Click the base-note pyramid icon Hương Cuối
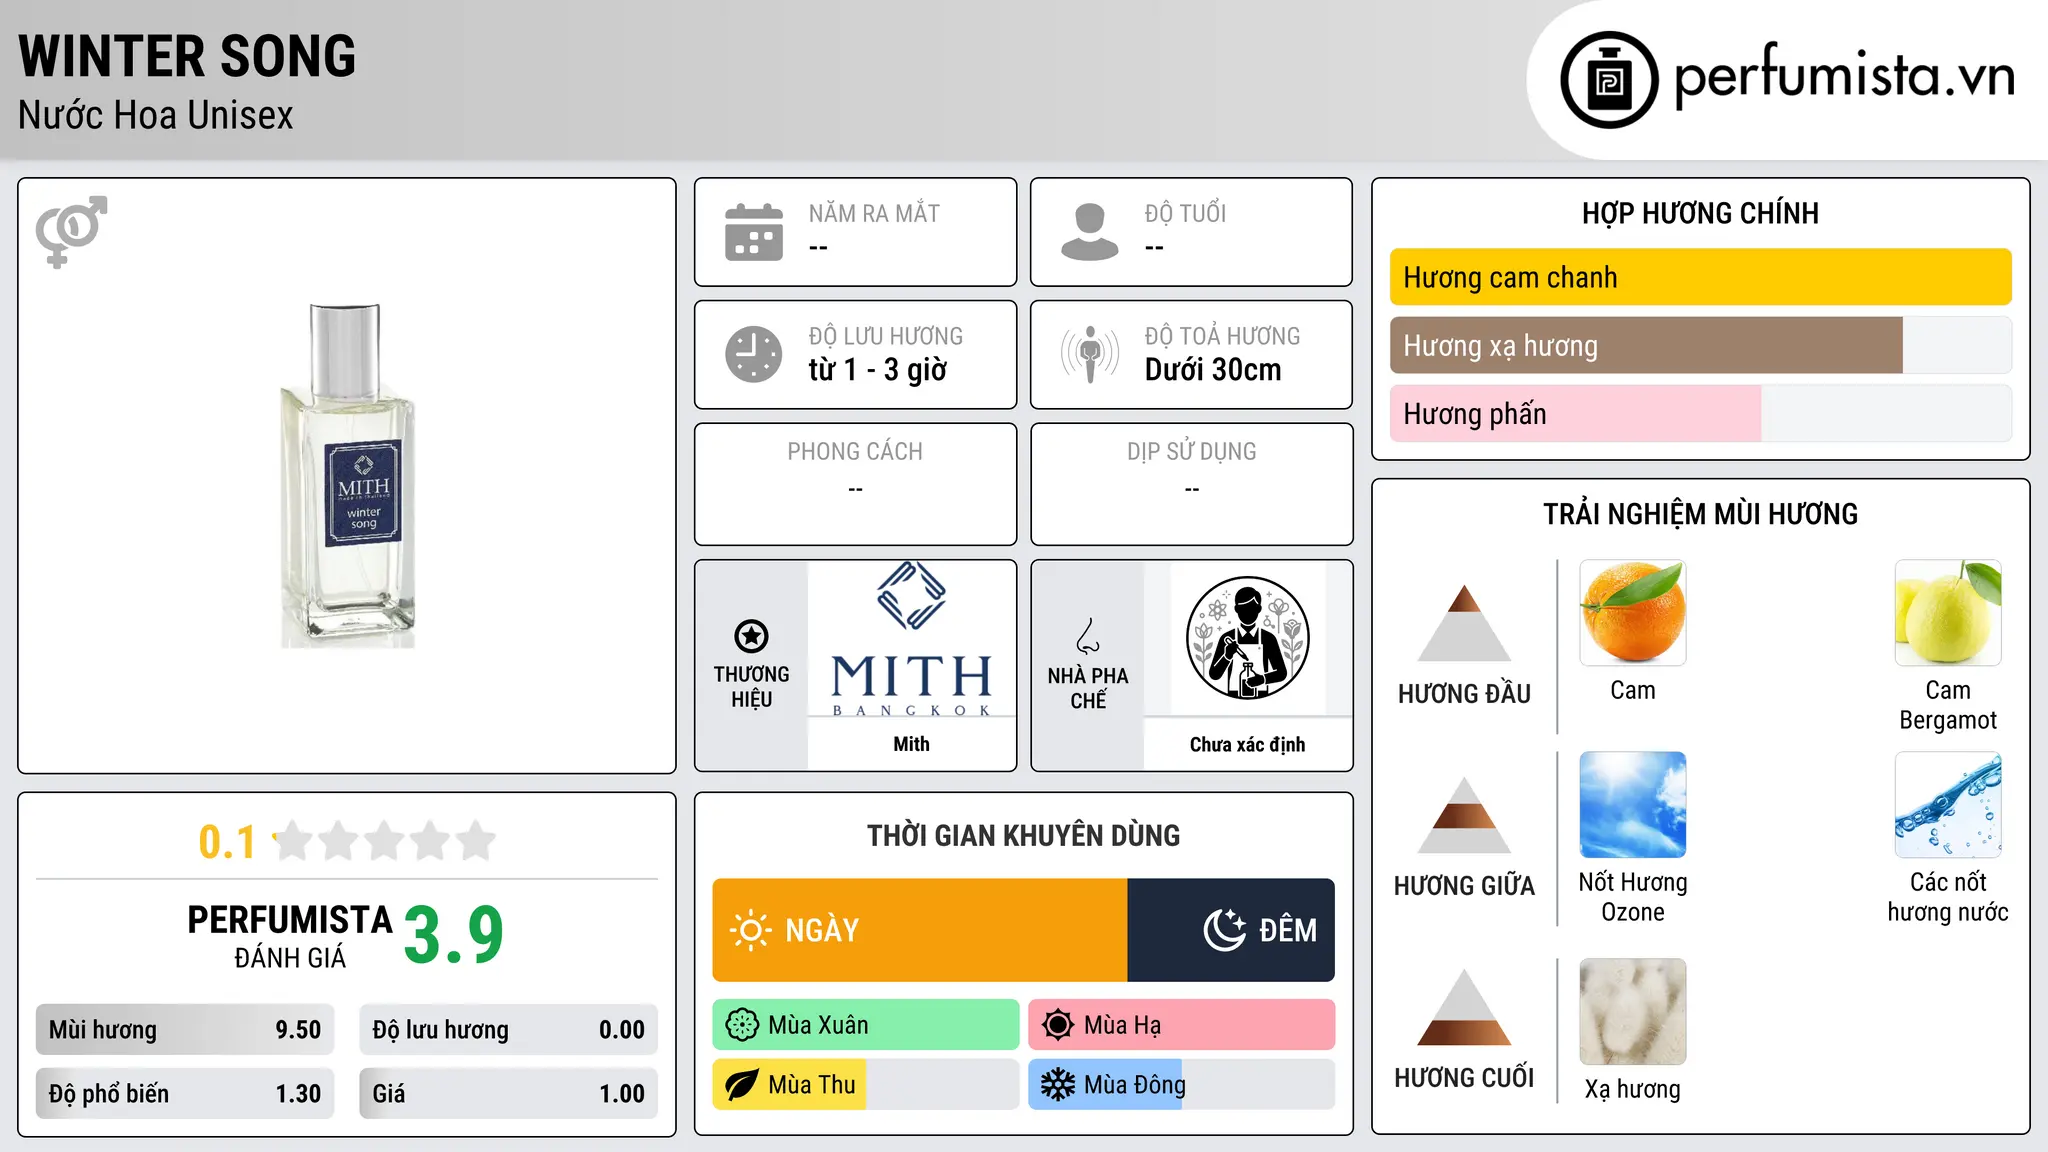 [1465, 1007]
